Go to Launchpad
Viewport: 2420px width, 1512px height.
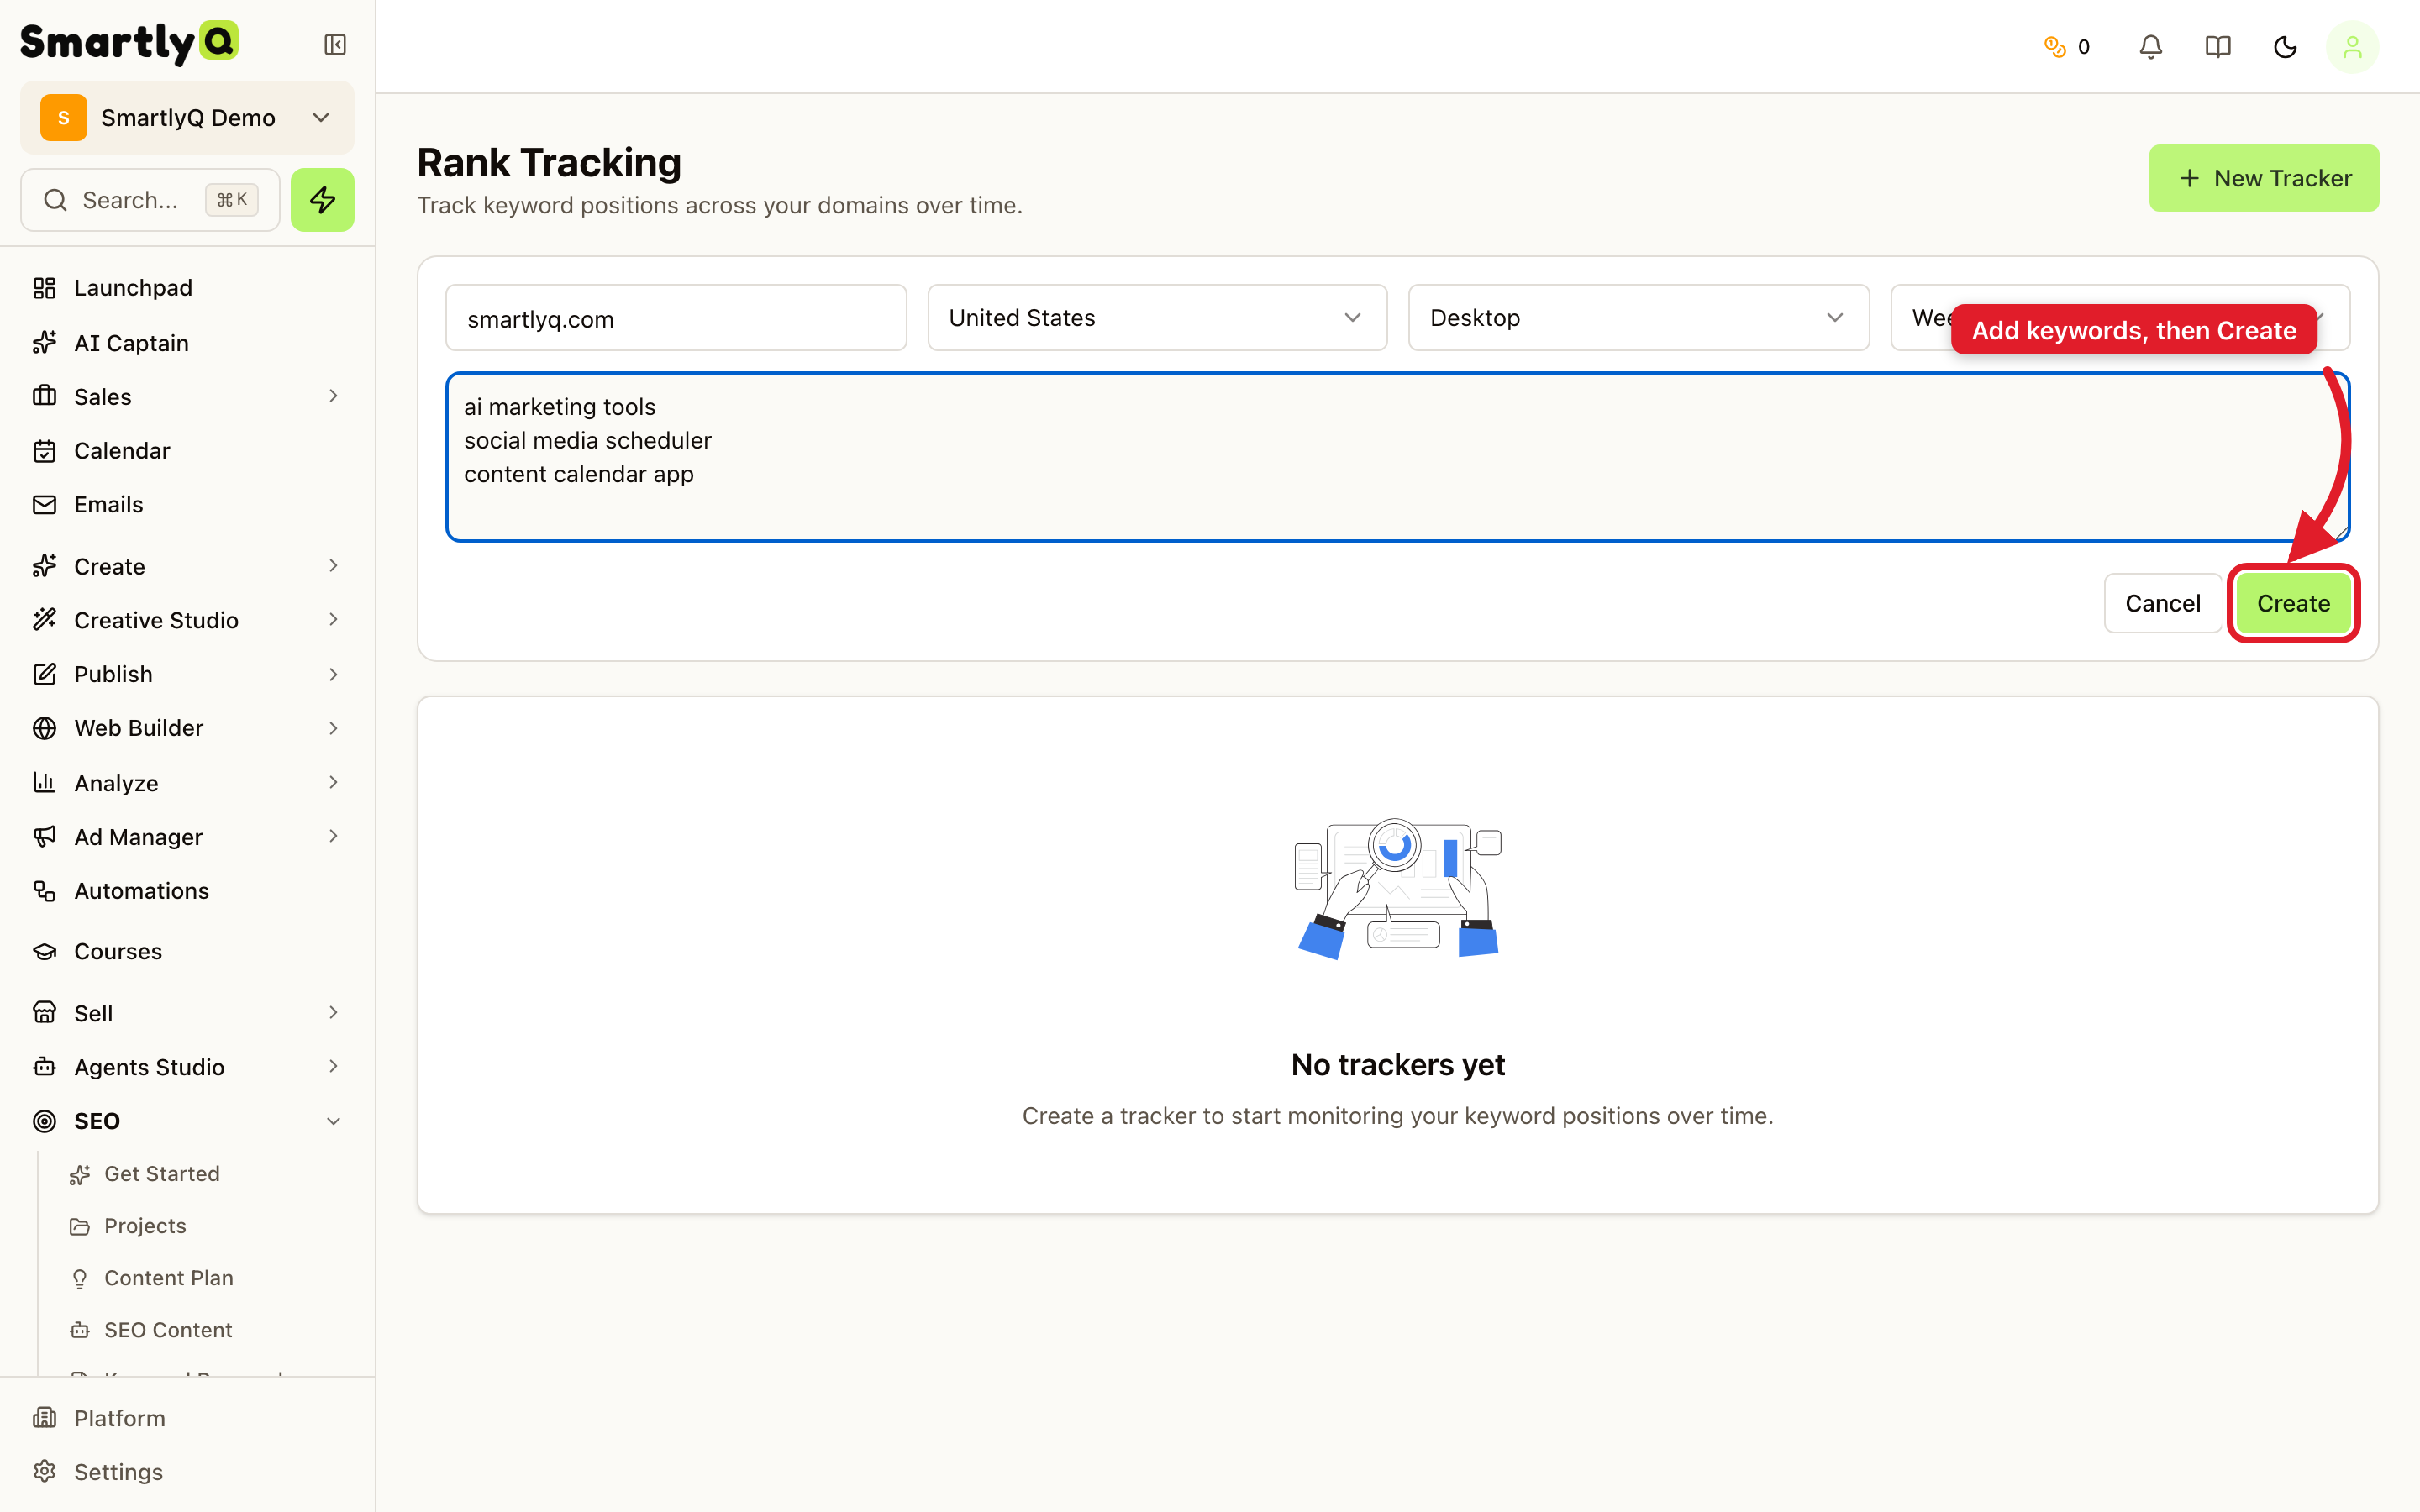(133, 288)
